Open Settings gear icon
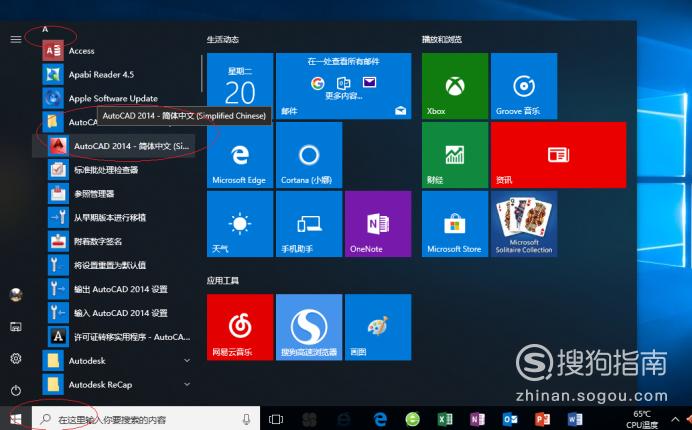Viewport: 692px width, 430px height. click(x=16, y=358)
